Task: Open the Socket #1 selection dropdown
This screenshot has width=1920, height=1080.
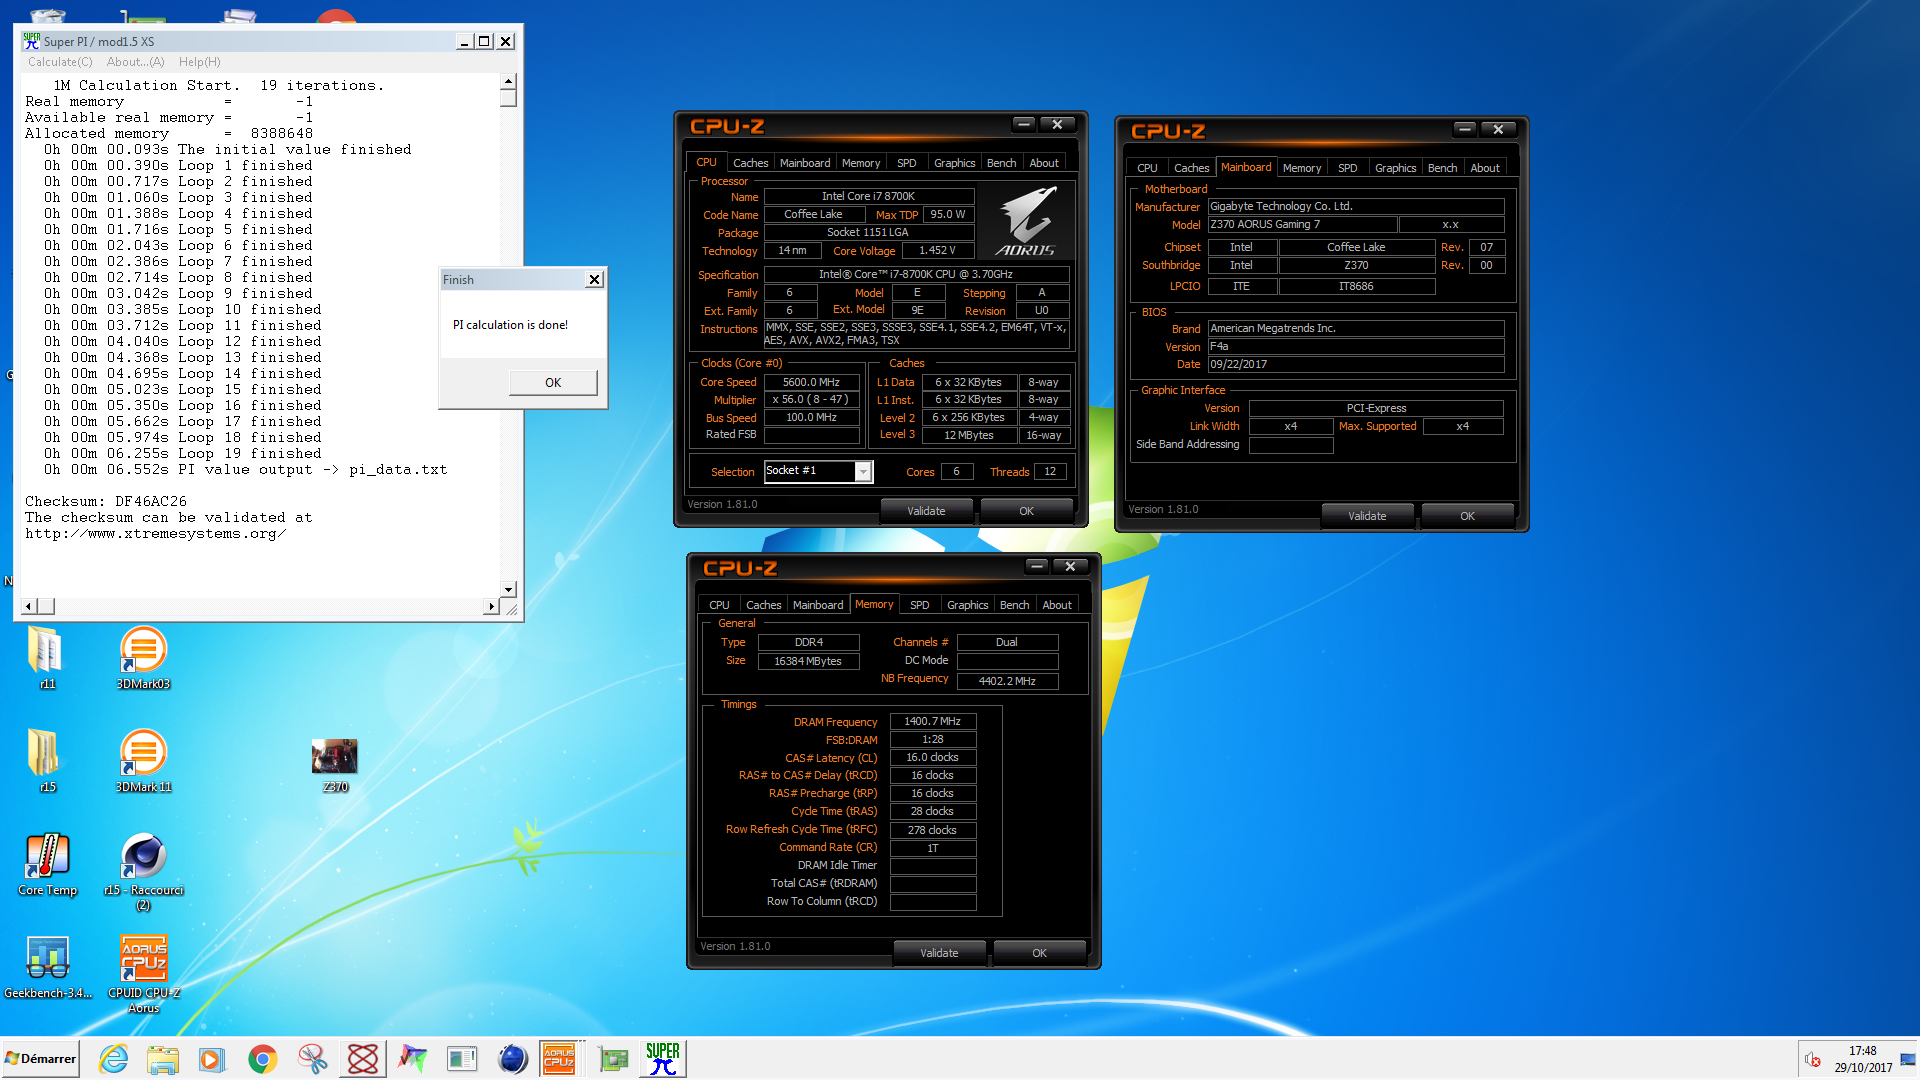Action: point(863,472)
